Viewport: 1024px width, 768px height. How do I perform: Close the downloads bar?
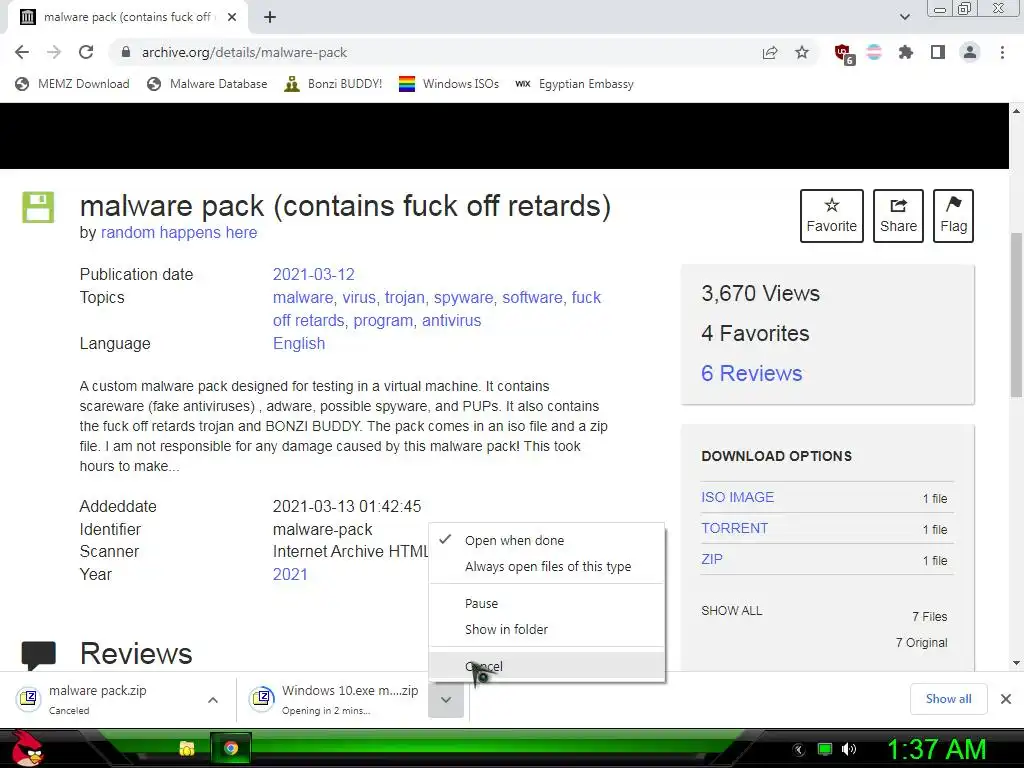pos(1006,699)
